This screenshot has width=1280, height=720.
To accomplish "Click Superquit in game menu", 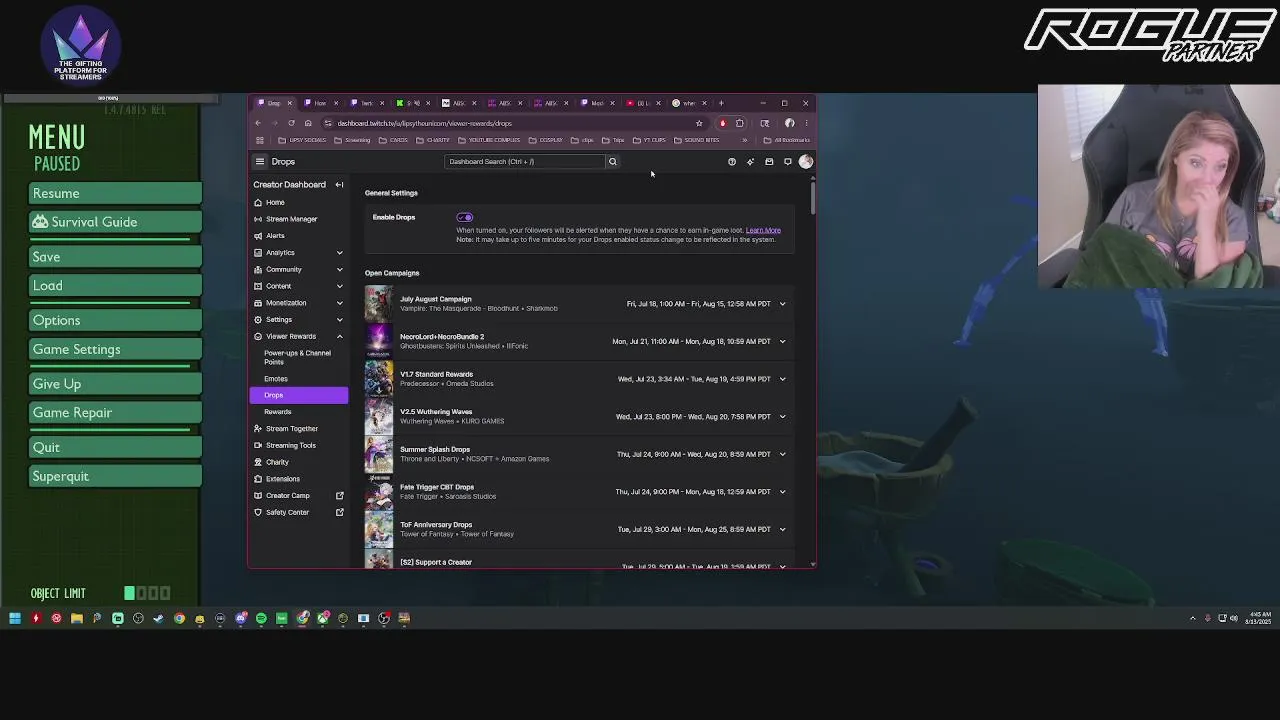I will (x=115, y=477).
